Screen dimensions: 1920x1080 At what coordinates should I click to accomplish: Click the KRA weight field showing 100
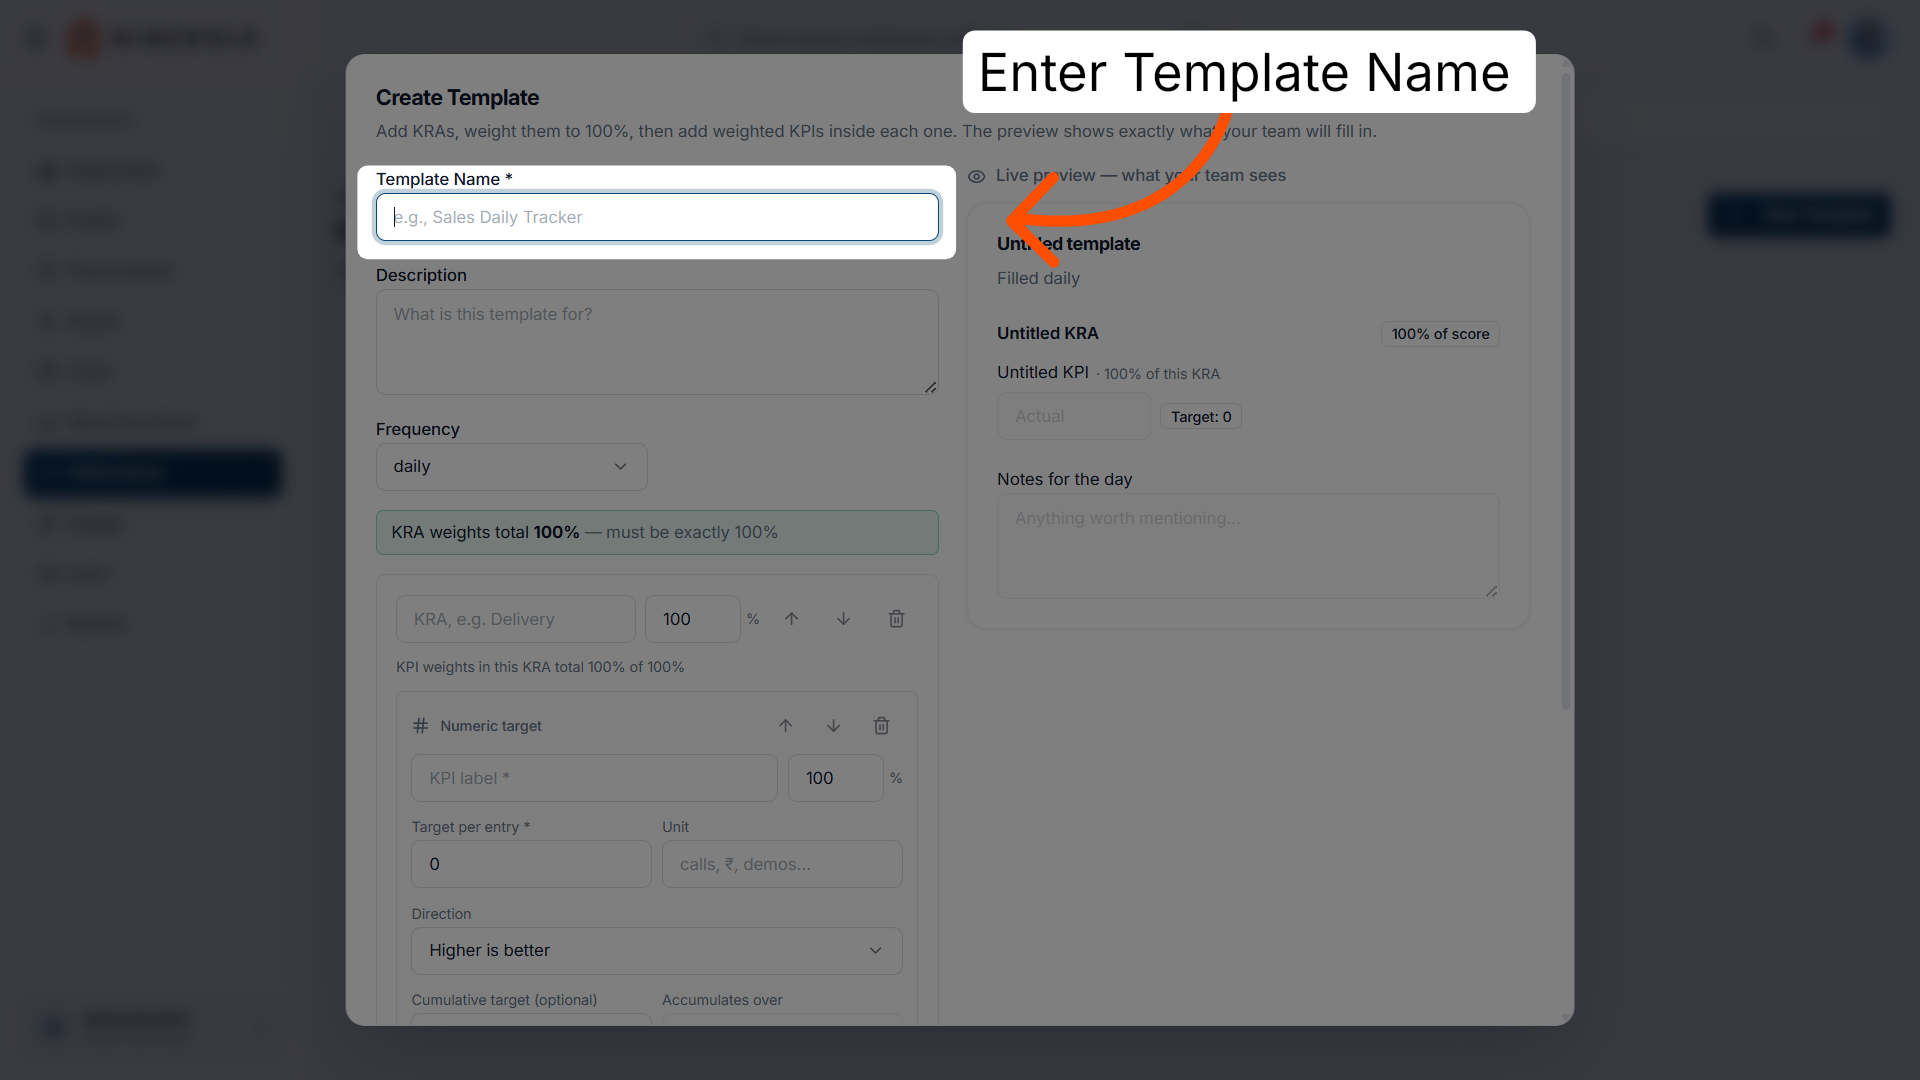point(692,619)
